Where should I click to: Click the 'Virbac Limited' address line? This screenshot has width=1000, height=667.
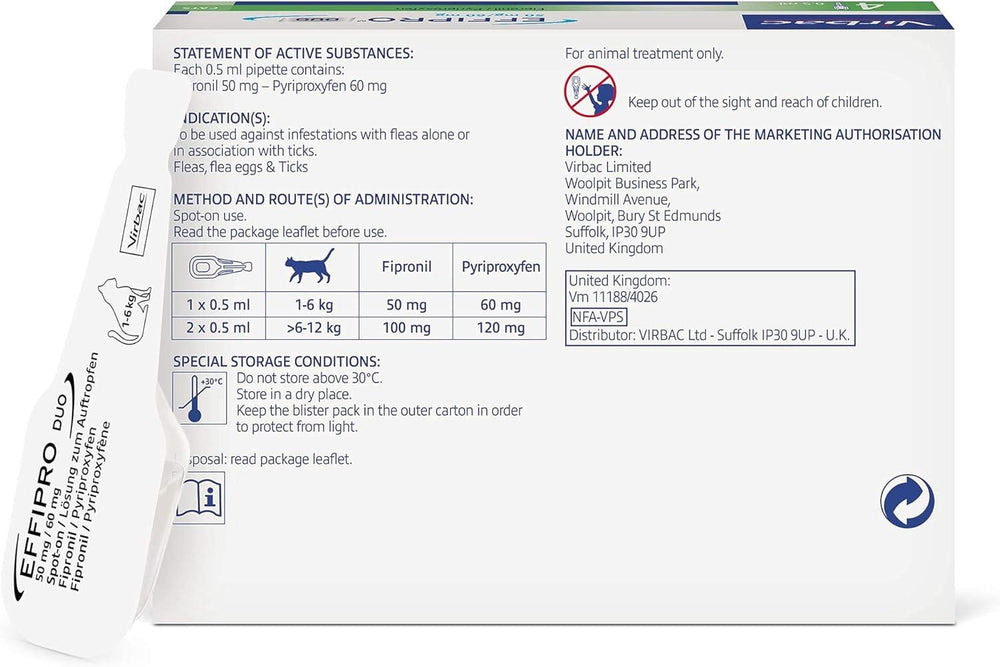(608, 167)
